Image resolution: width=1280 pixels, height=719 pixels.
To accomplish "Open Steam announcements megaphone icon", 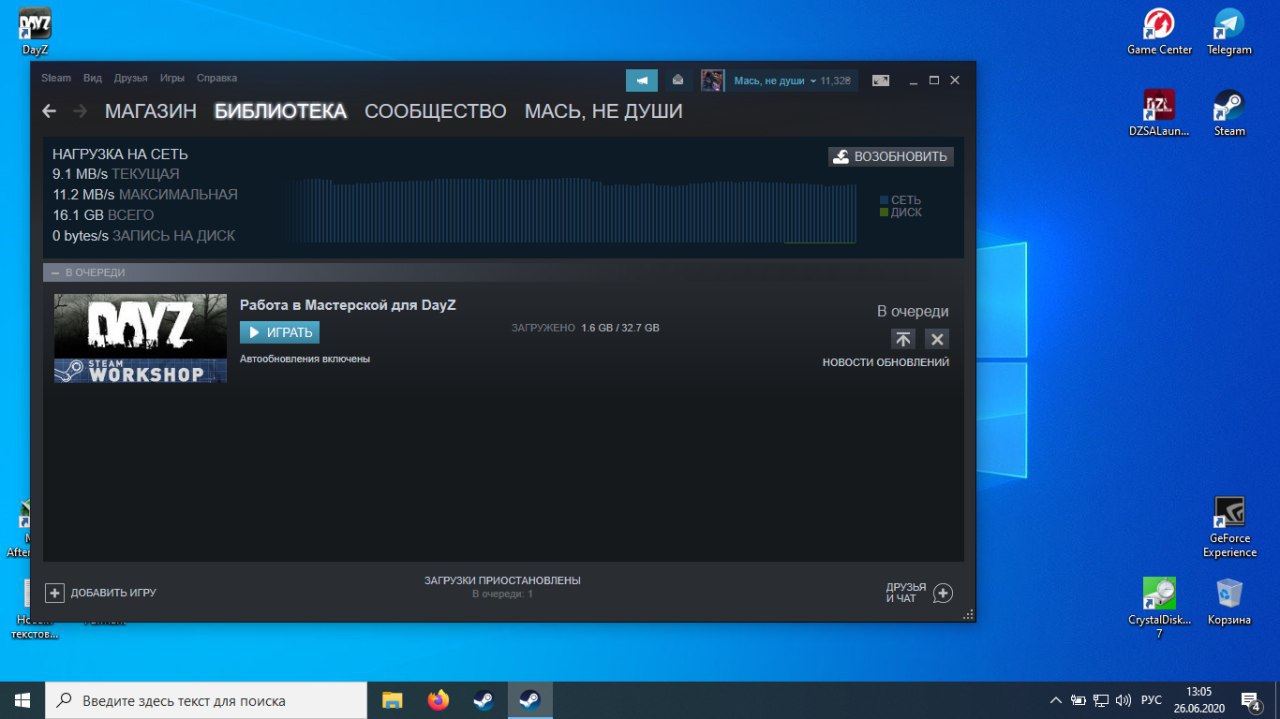I will [642, 80].
